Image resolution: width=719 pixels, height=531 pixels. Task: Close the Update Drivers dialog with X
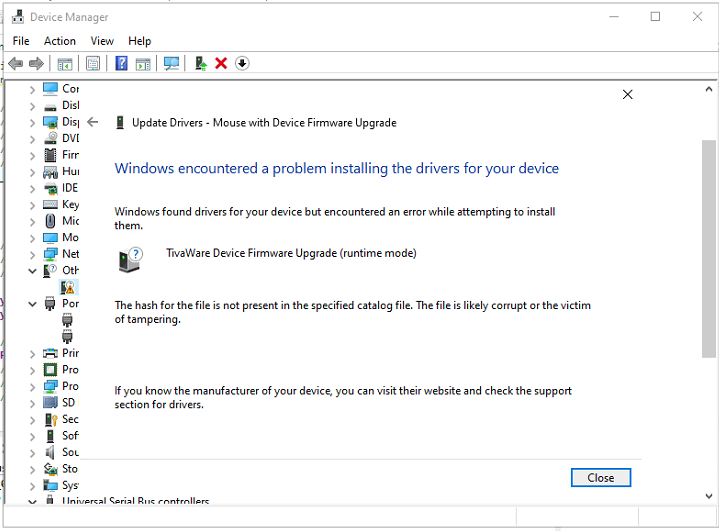tap(628, 94)
